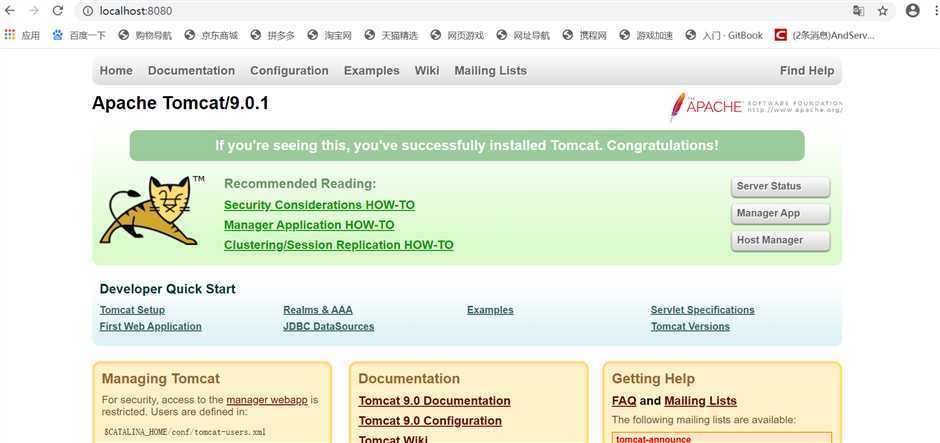Open the Chrome three-dot menu
This screenshot has height=443, width=940.
click(936, 10)
